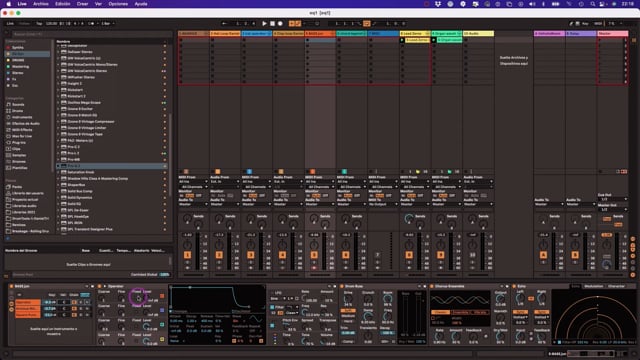Select Pro-Q 3 in browser list
640x360 pixels.
[x=111, y=166]
